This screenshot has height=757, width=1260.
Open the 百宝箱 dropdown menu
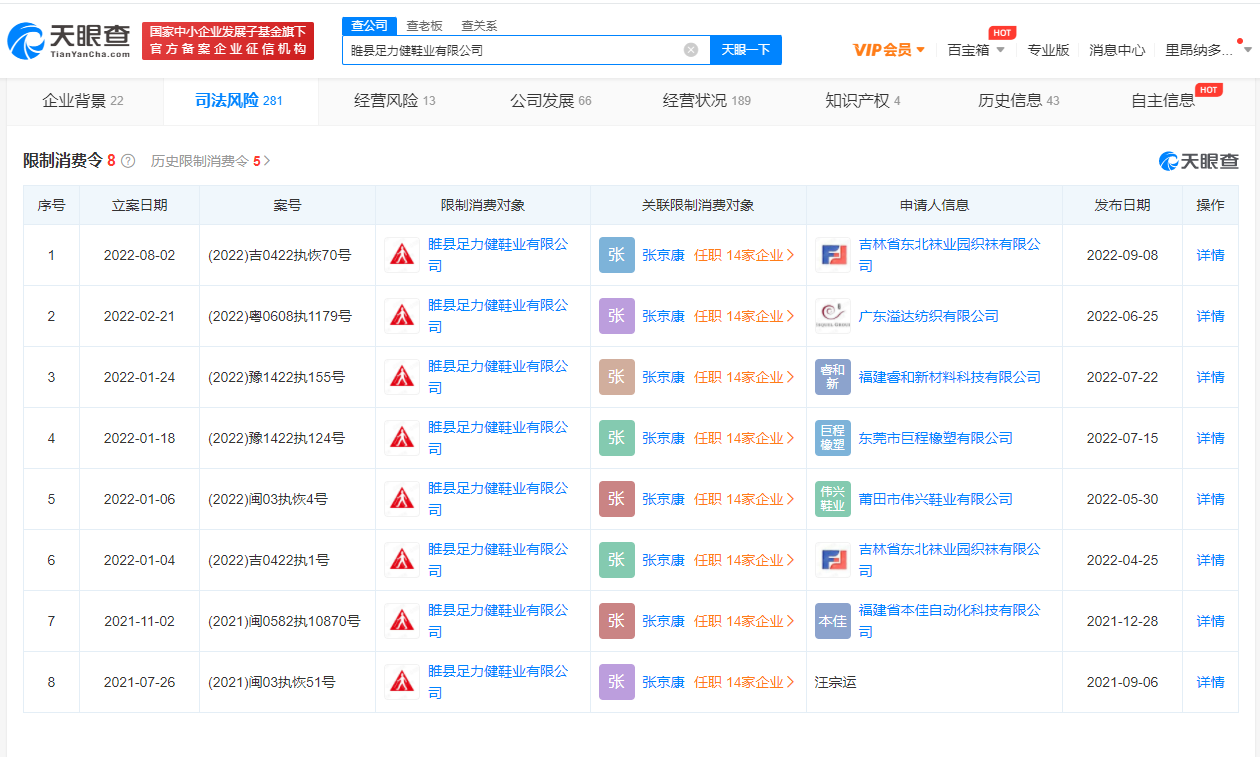coord(976,49)
